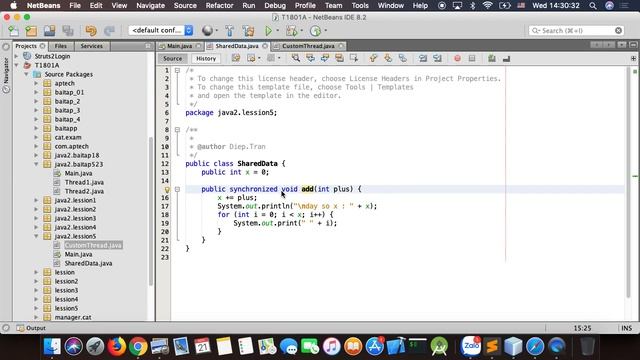Switch to the Services panel tab

click(91, 46)
